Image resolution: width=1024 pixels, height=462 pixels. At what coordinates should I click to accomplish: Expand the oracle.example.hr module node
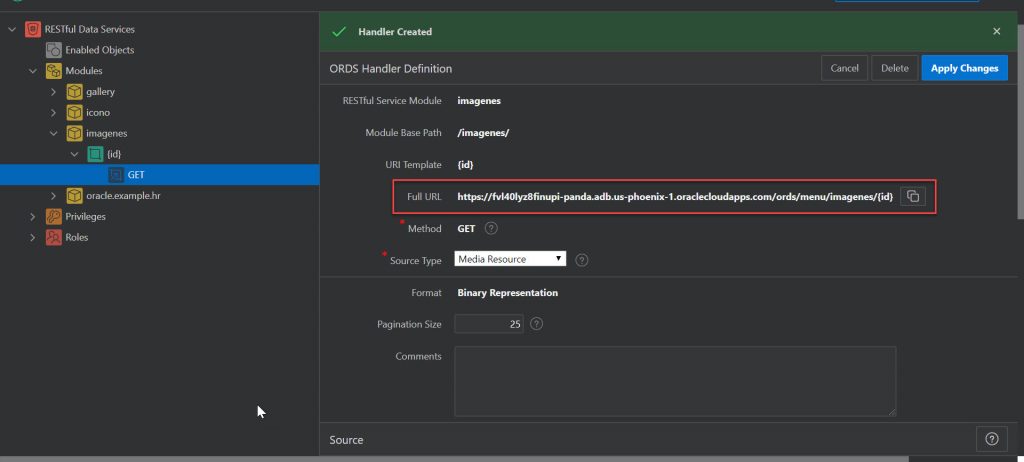pos(54,195)
